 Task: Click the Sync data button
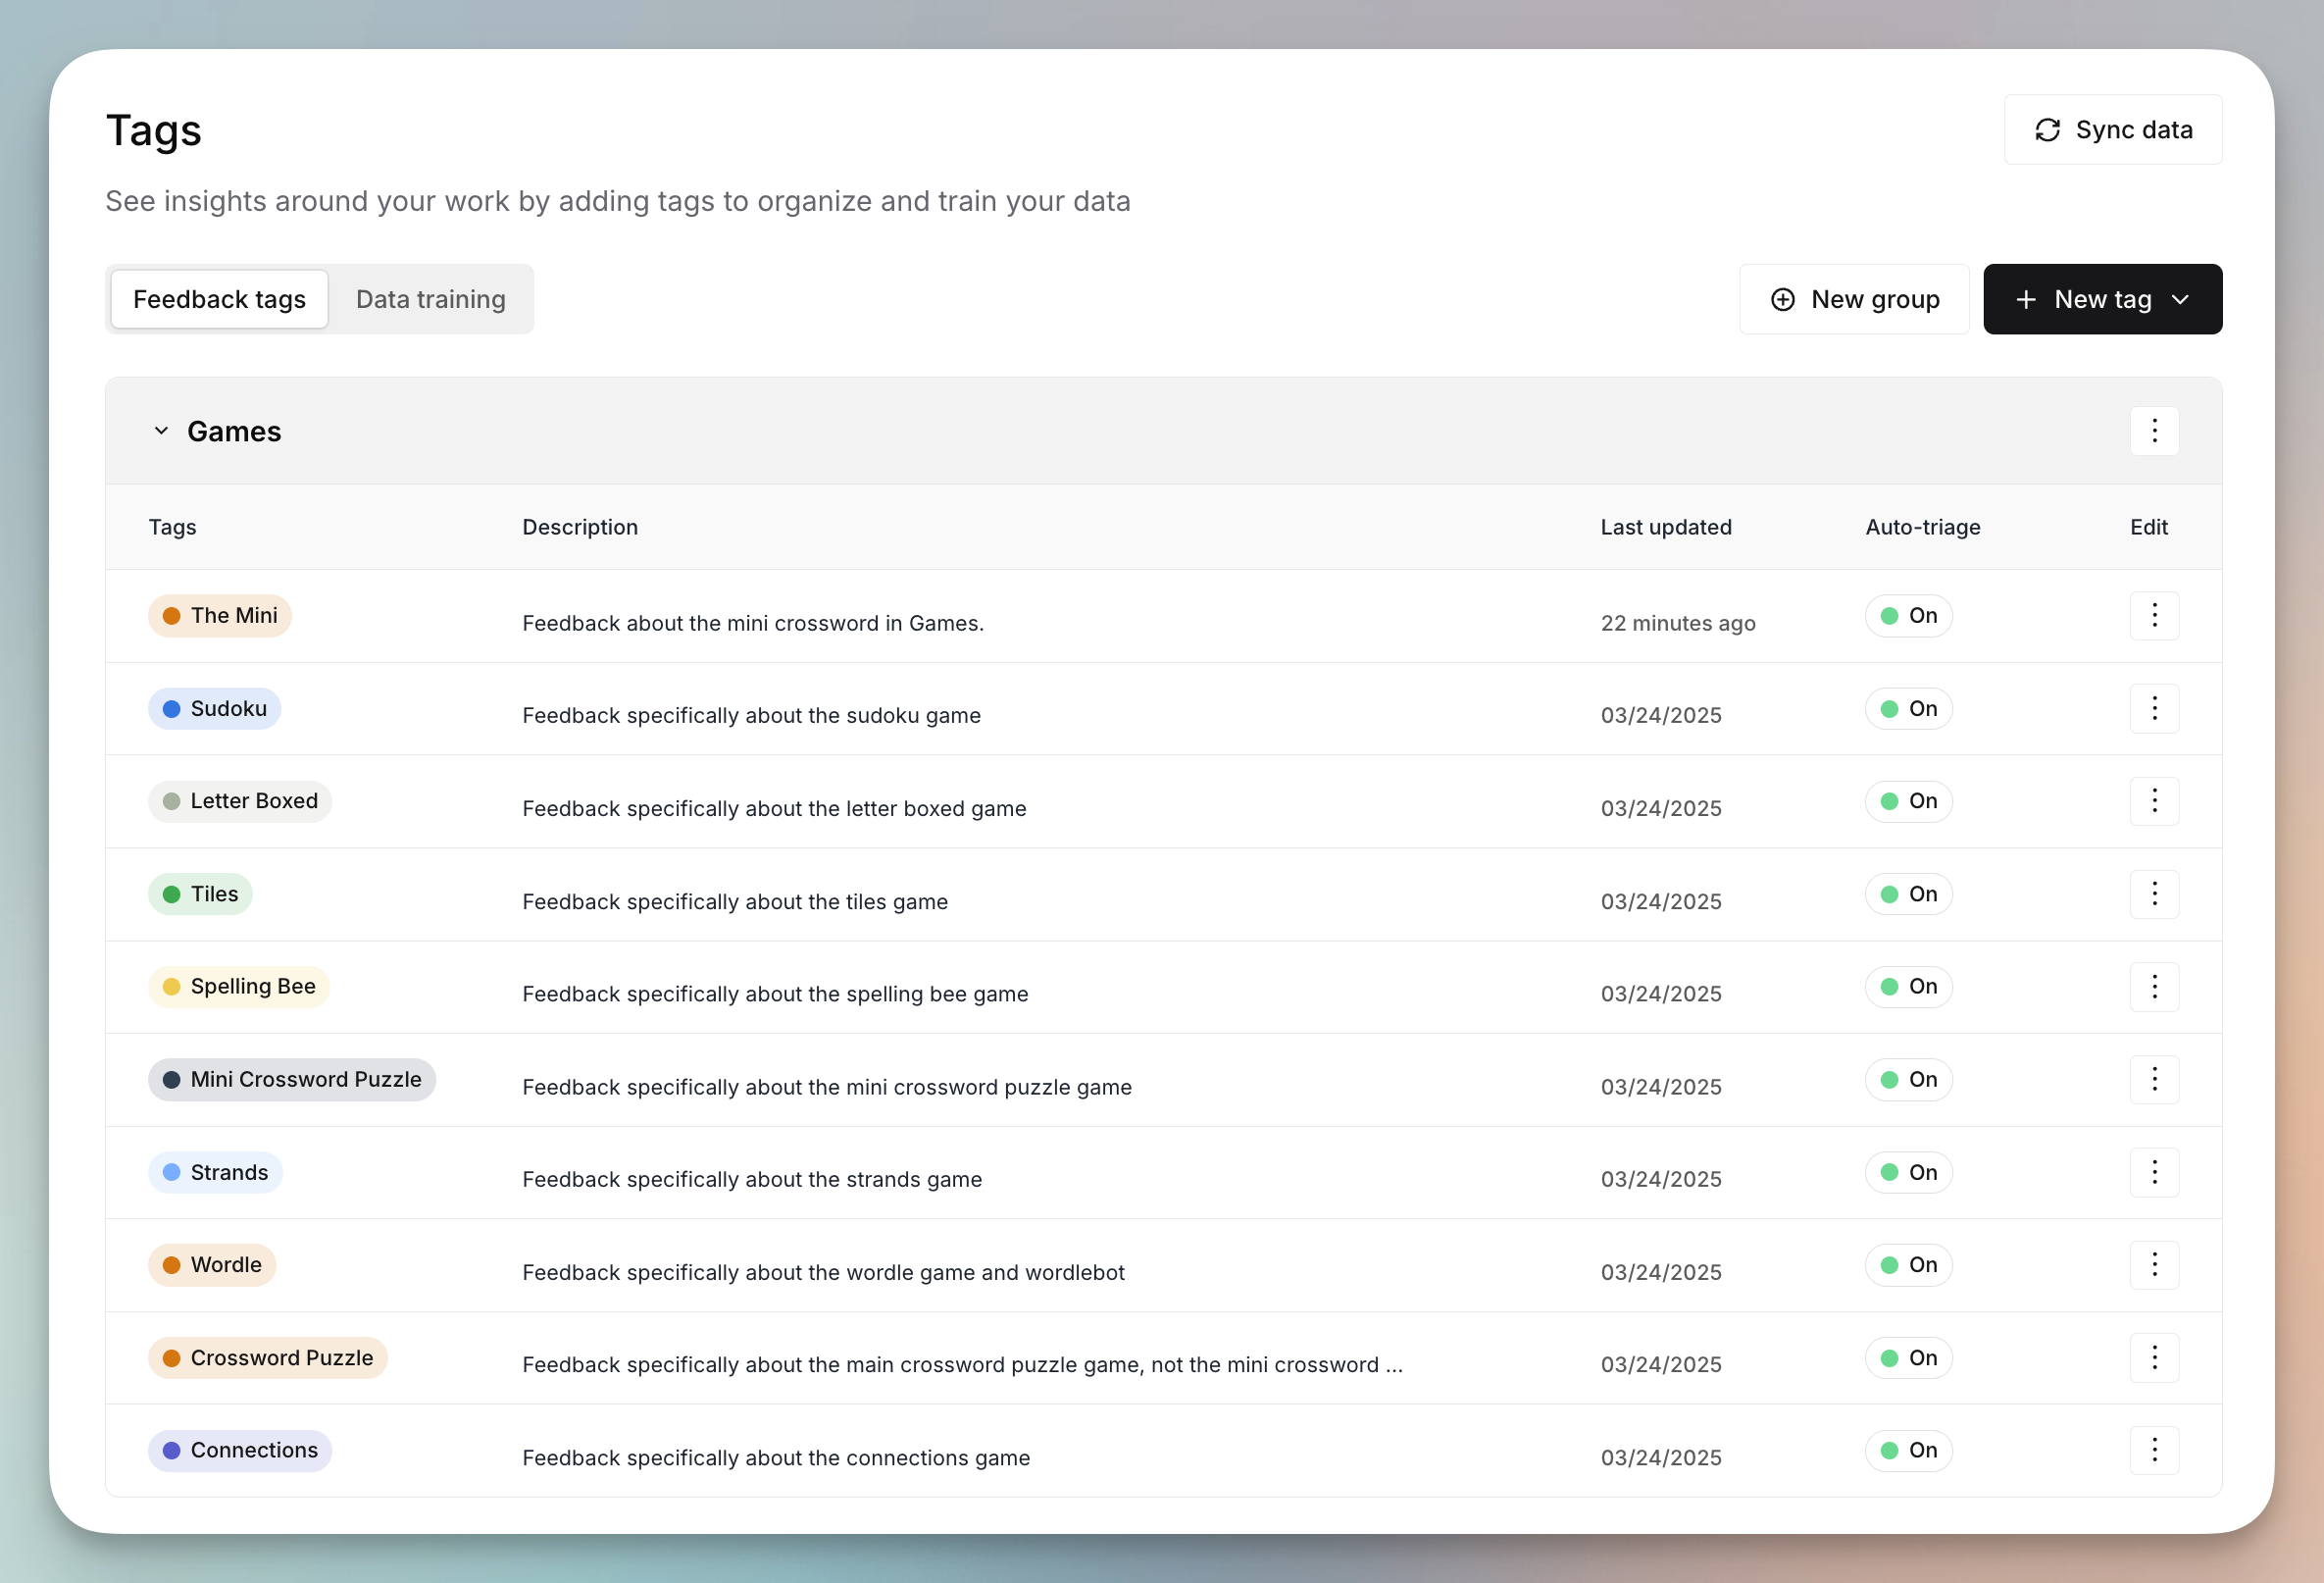[x=2112, y=130]
